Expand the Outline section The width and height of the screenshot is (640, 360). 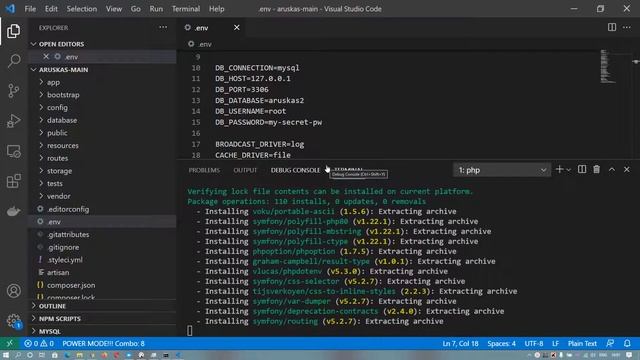pyautogui.click(x=102, y=306)
